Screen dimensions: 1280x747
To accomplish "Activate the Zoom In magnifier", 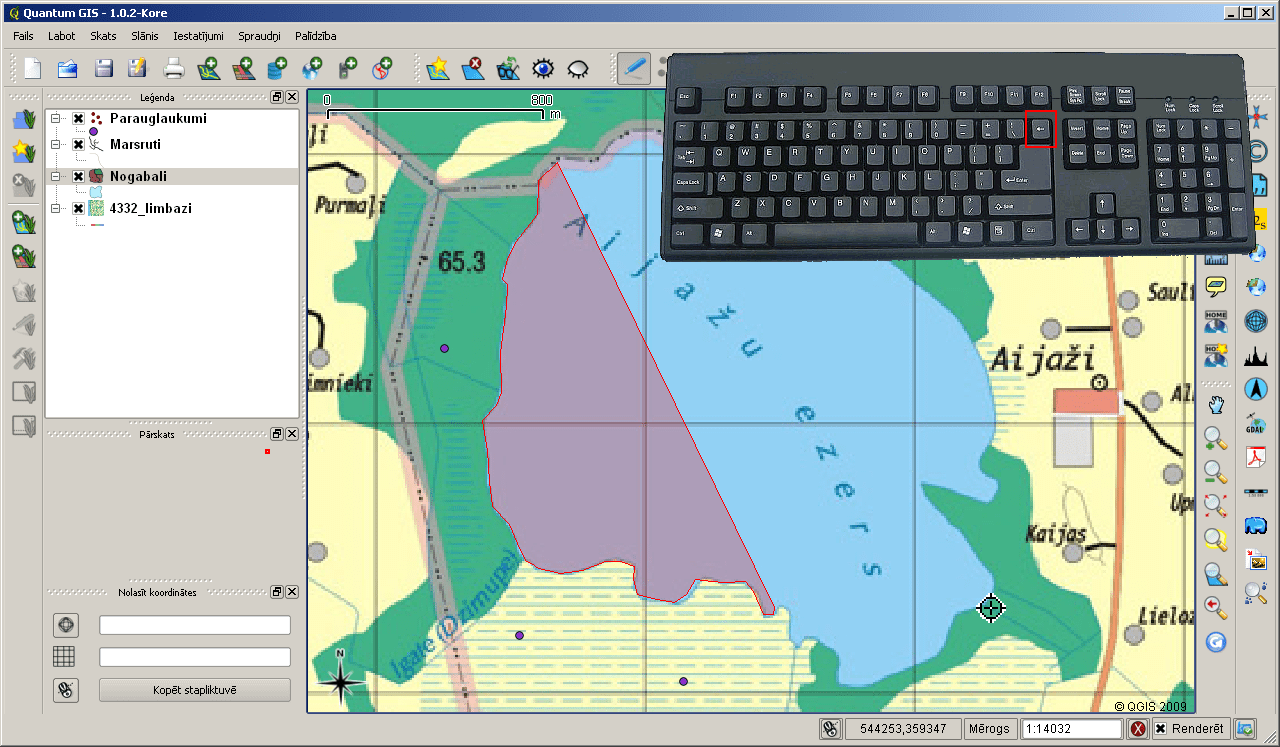I will pyautogui.click(x=1216, y=438).
